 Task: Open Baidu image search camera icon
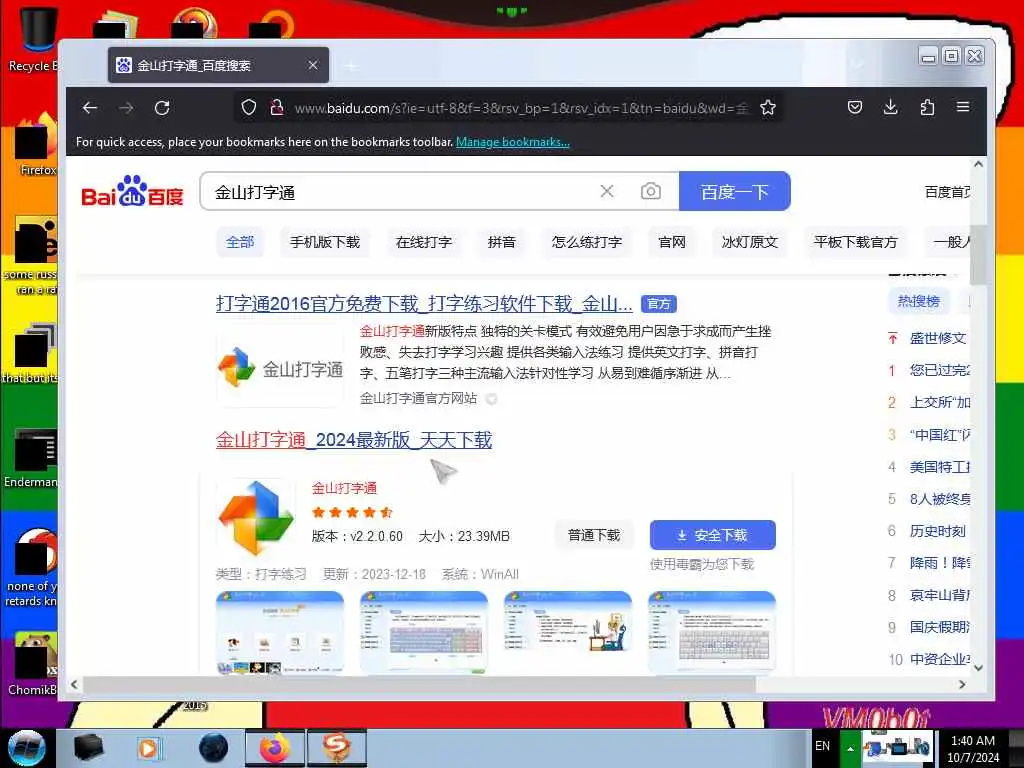(650, 191)
